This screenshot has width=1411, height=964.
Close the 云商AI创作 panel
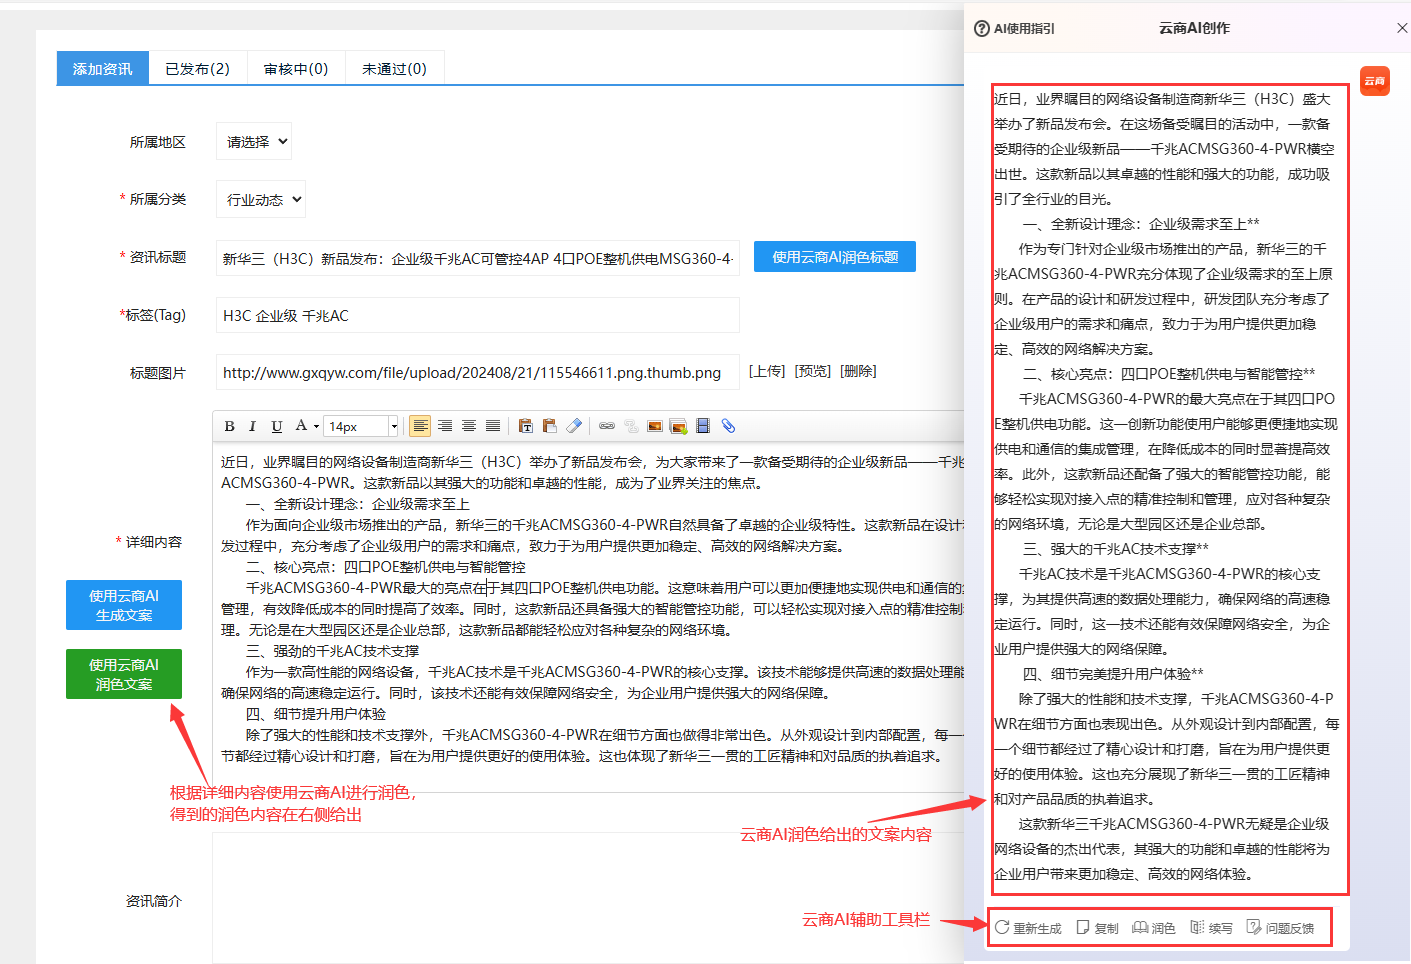1402,28
